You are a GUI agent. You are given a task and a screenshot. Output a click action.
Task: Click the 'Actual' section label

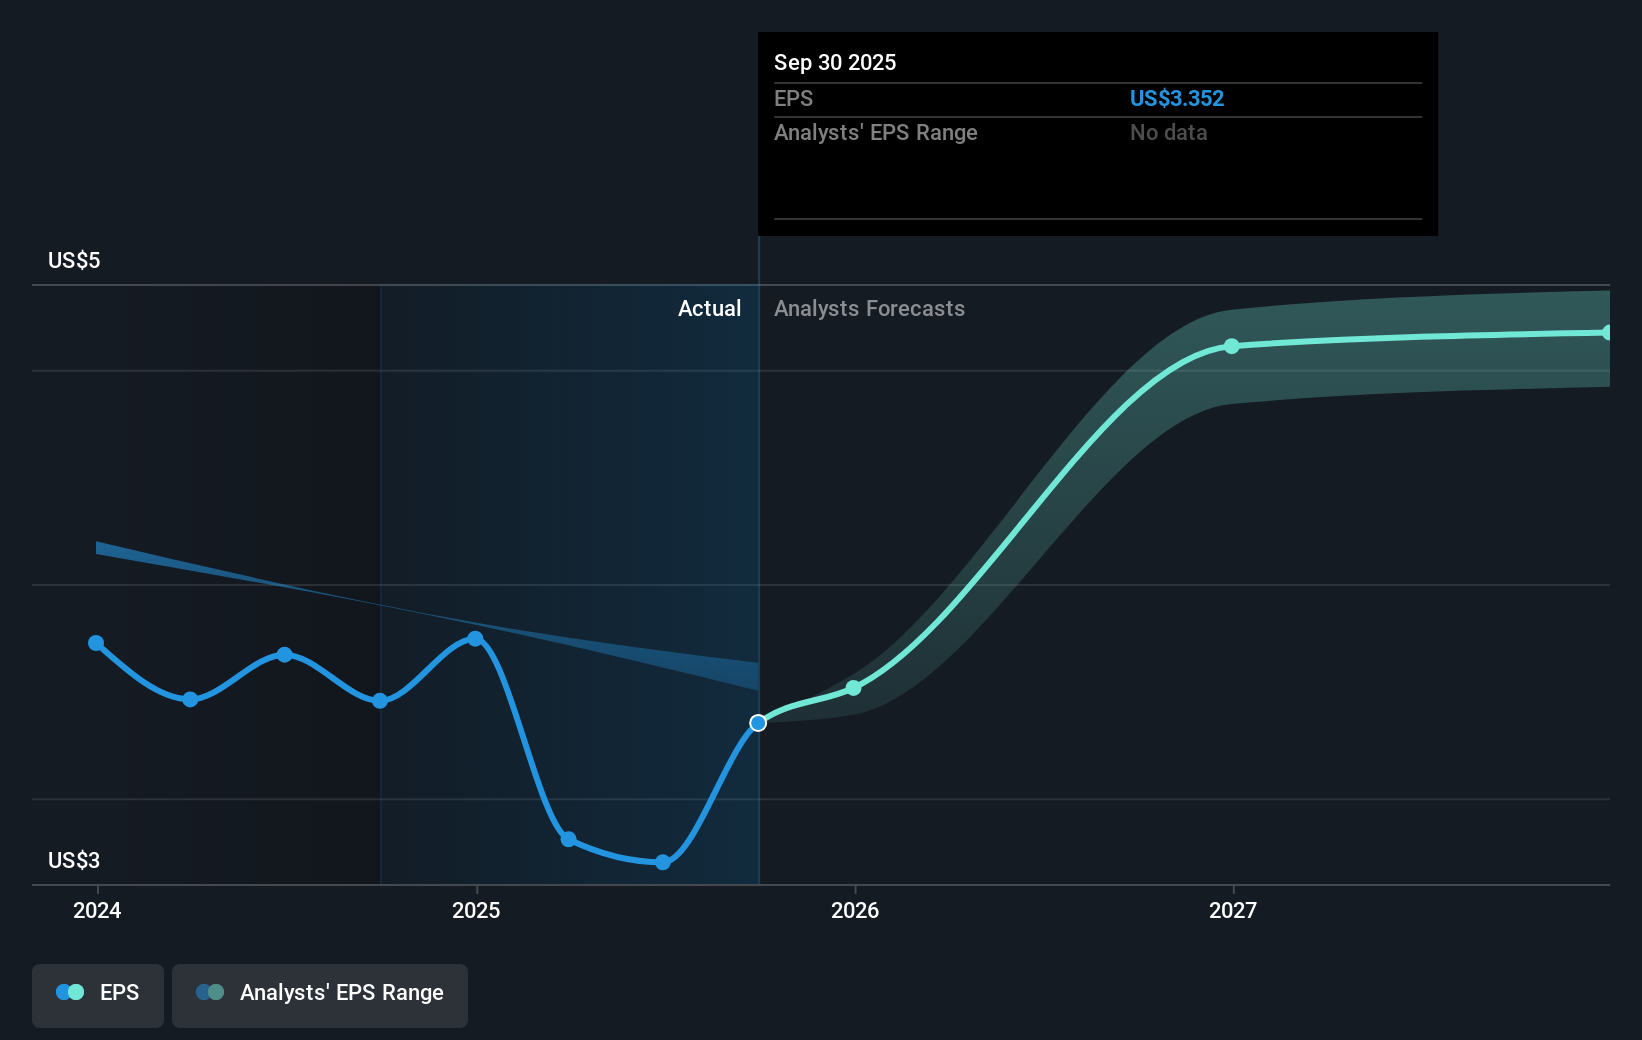pos(709,309)
